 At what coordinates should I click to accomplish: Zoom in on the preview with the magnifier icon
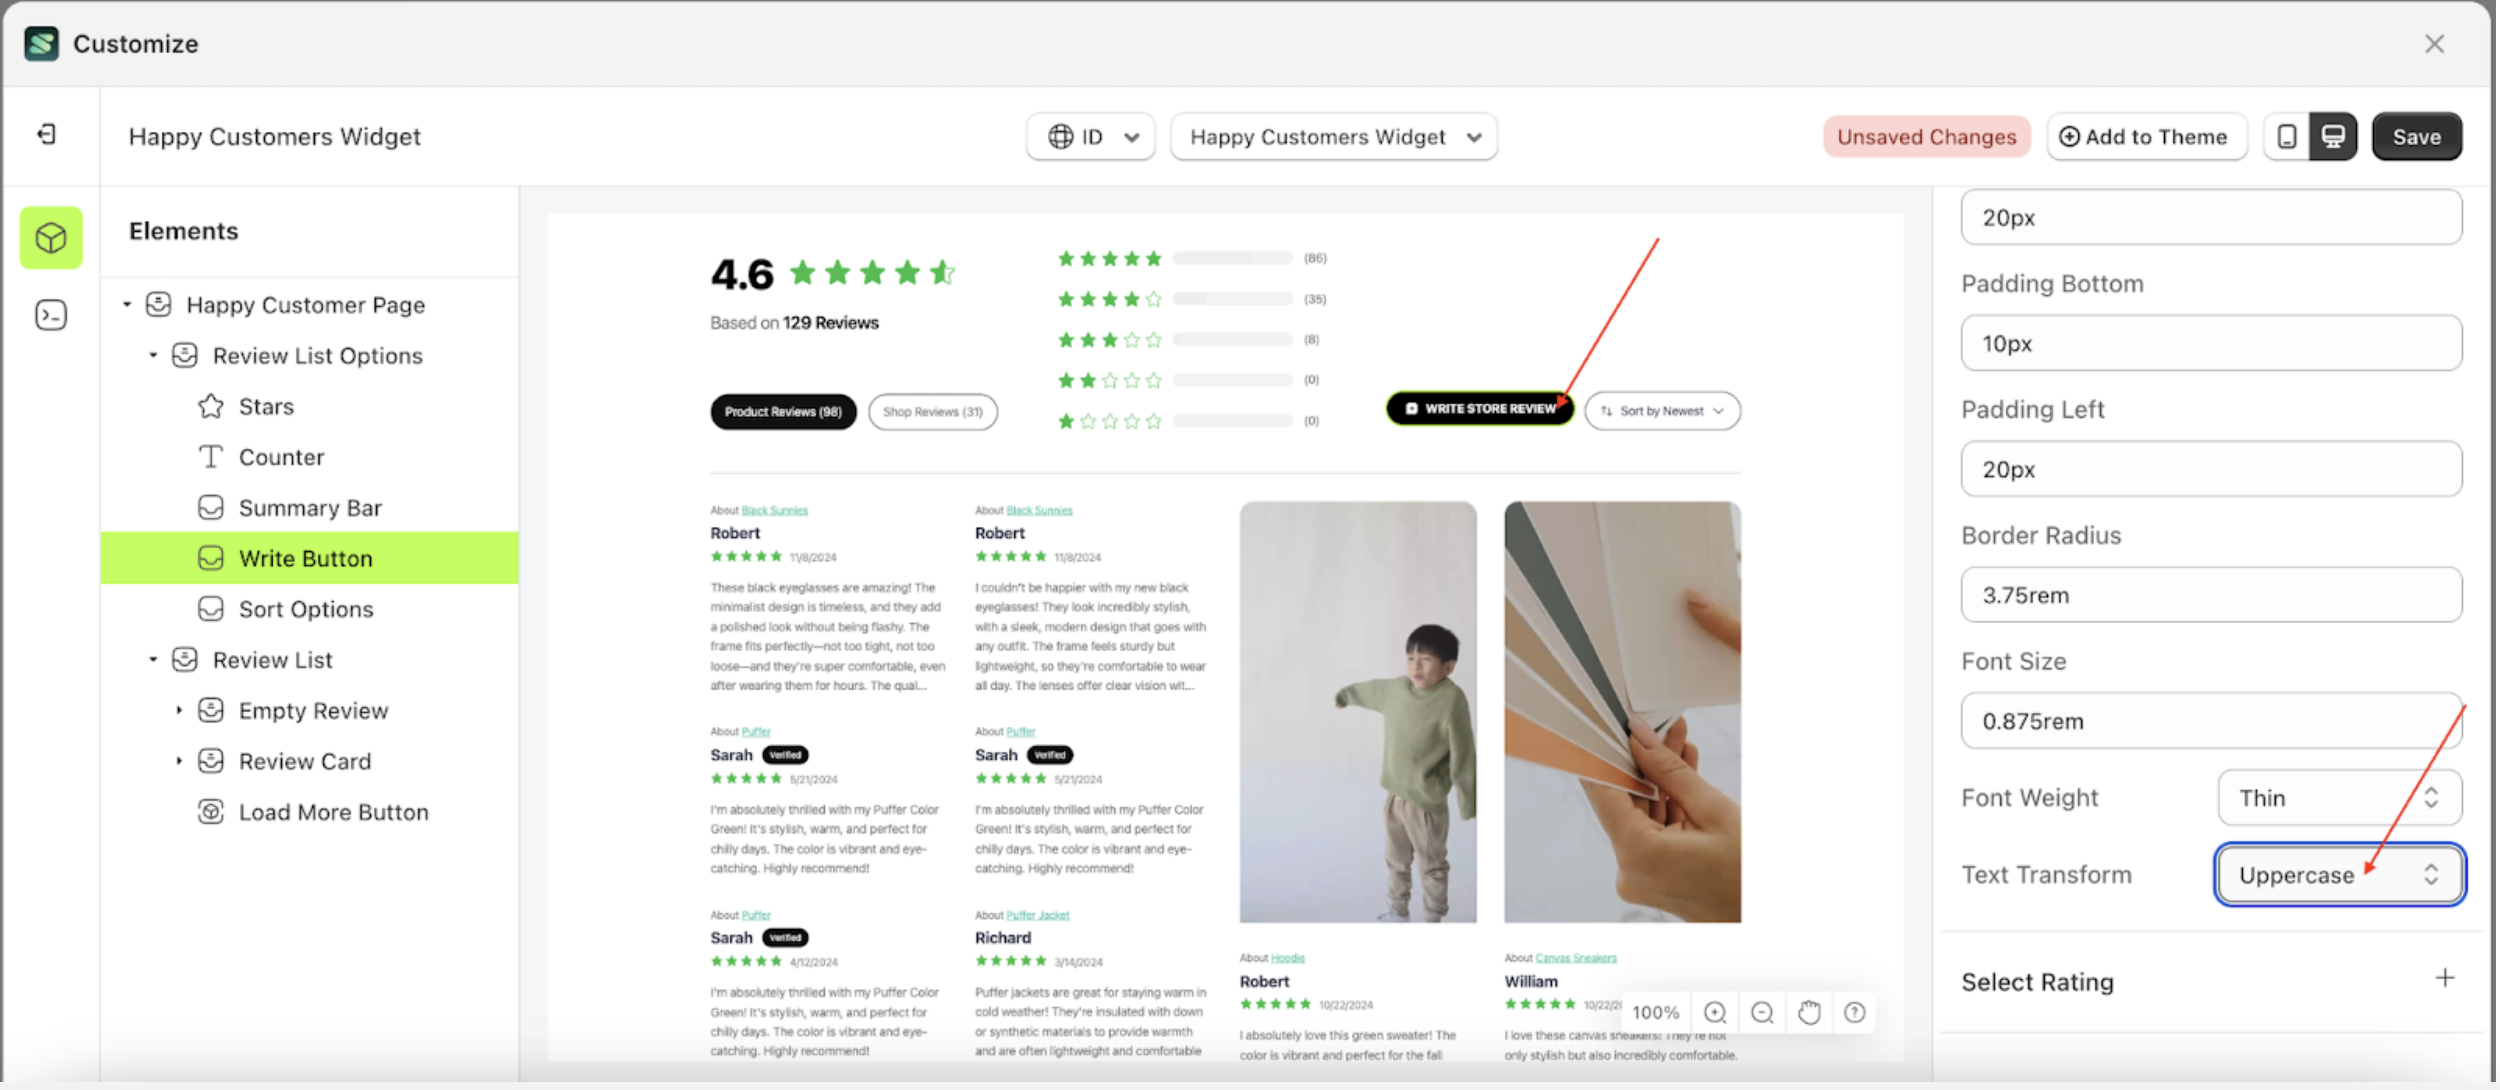pyautogui.click(x=1714, y=1012)
